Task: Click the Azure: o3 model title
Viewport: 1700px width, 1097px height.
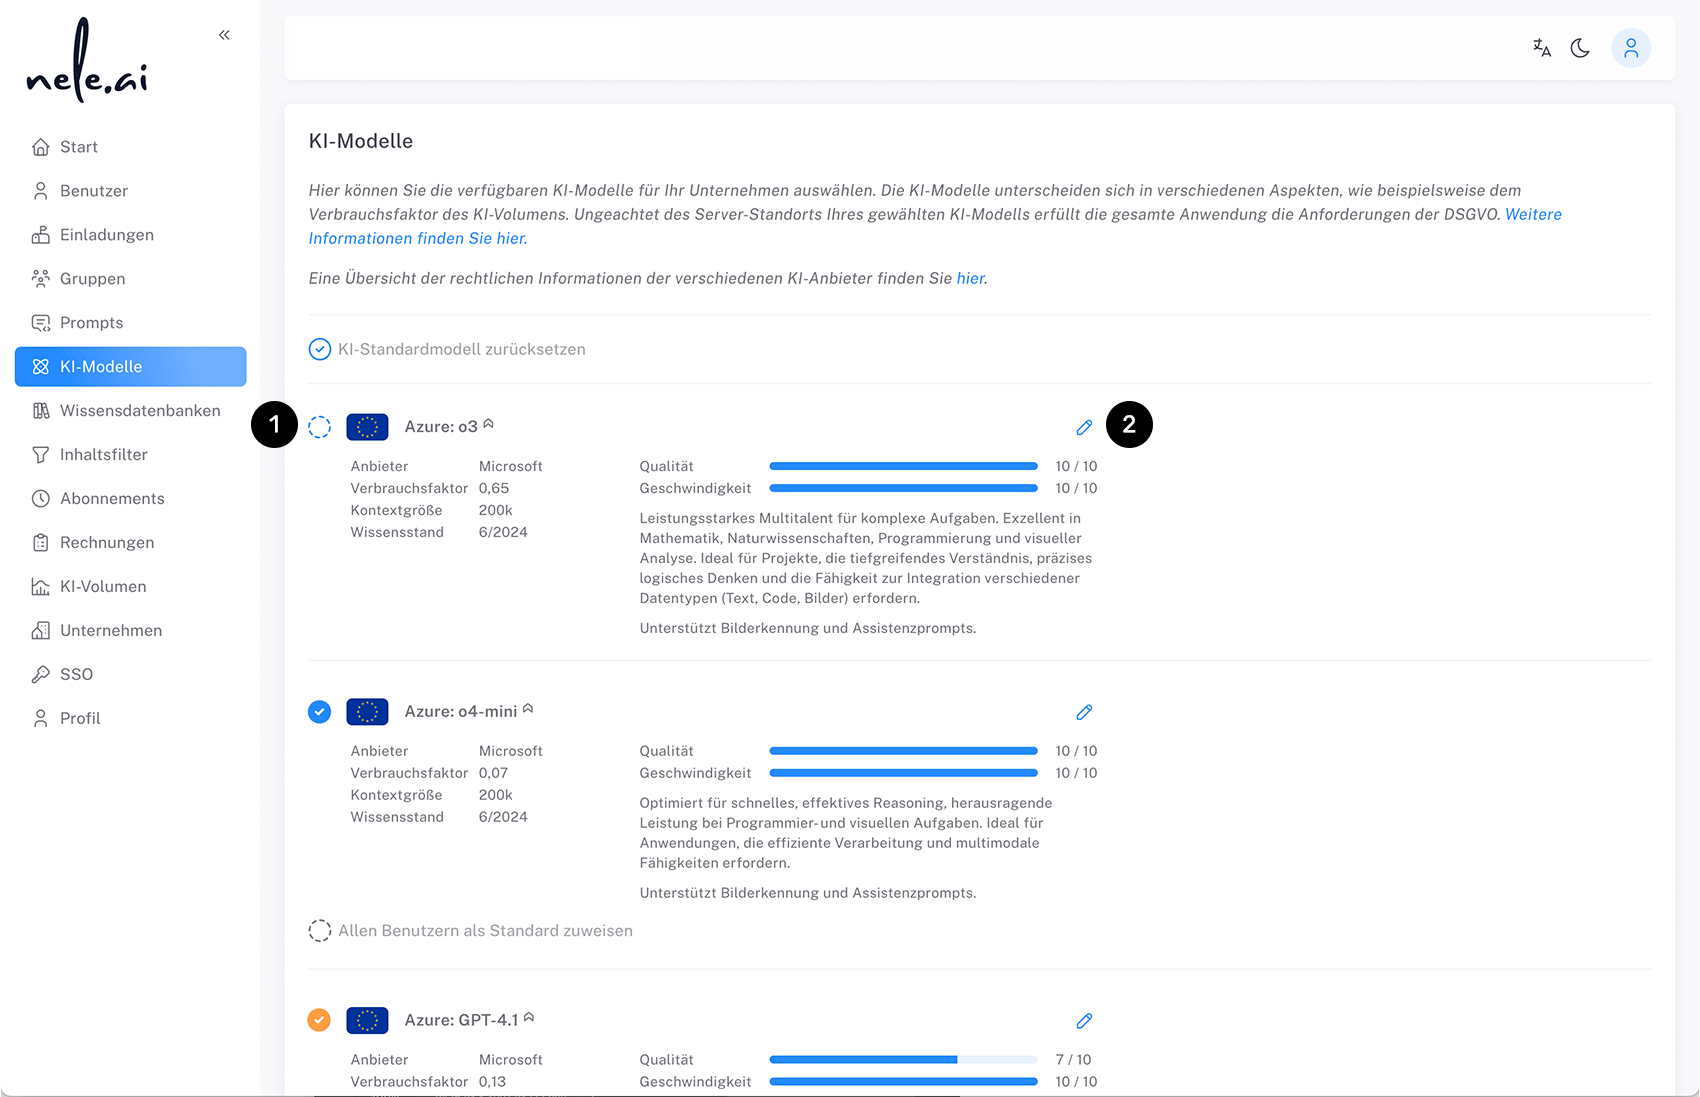Action: coord(441,427)
